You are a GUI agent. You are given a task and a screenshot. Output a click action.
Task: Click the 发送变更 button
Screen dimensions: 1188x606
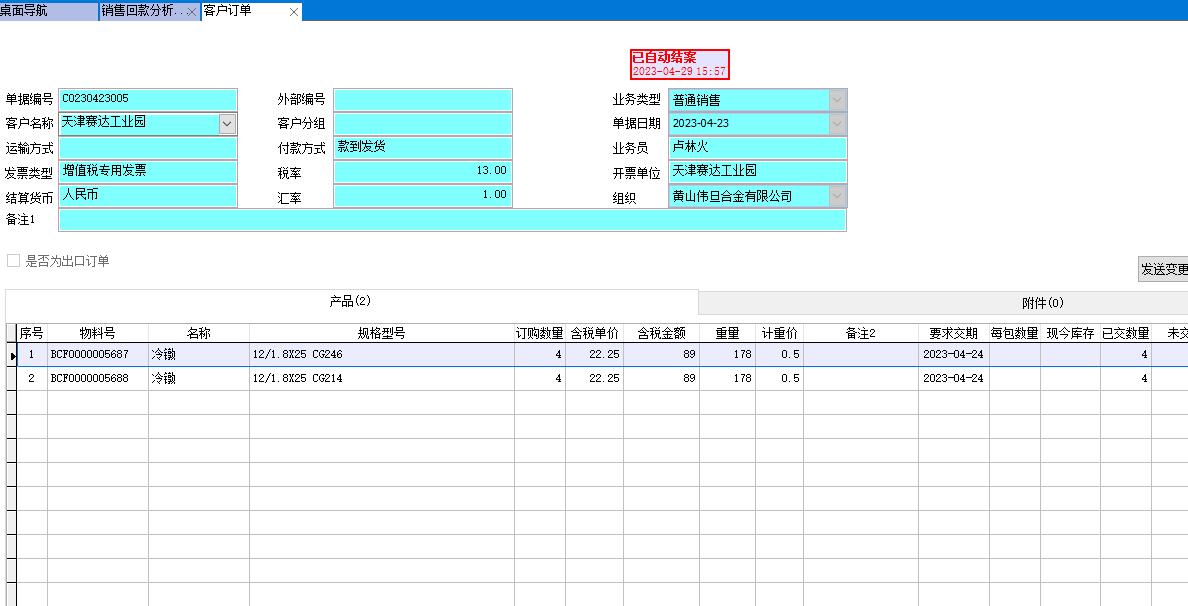pyautogui.click(x=1164, y=269)
